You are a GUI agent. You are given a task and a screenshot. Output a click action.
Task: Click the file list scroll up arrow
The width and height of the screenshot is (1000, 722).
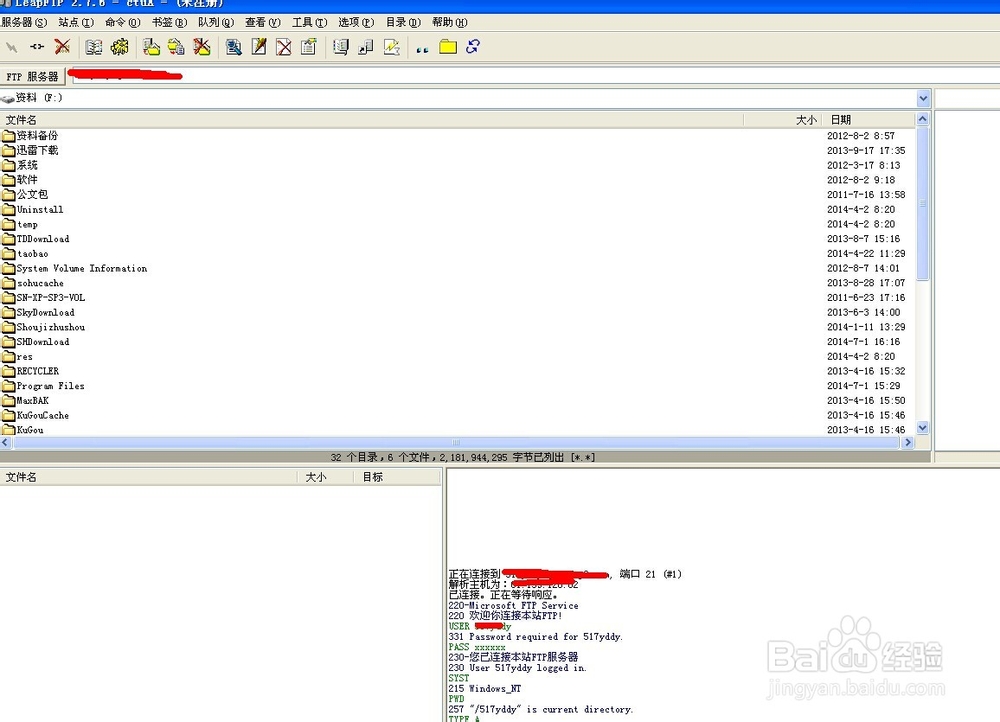923,119
